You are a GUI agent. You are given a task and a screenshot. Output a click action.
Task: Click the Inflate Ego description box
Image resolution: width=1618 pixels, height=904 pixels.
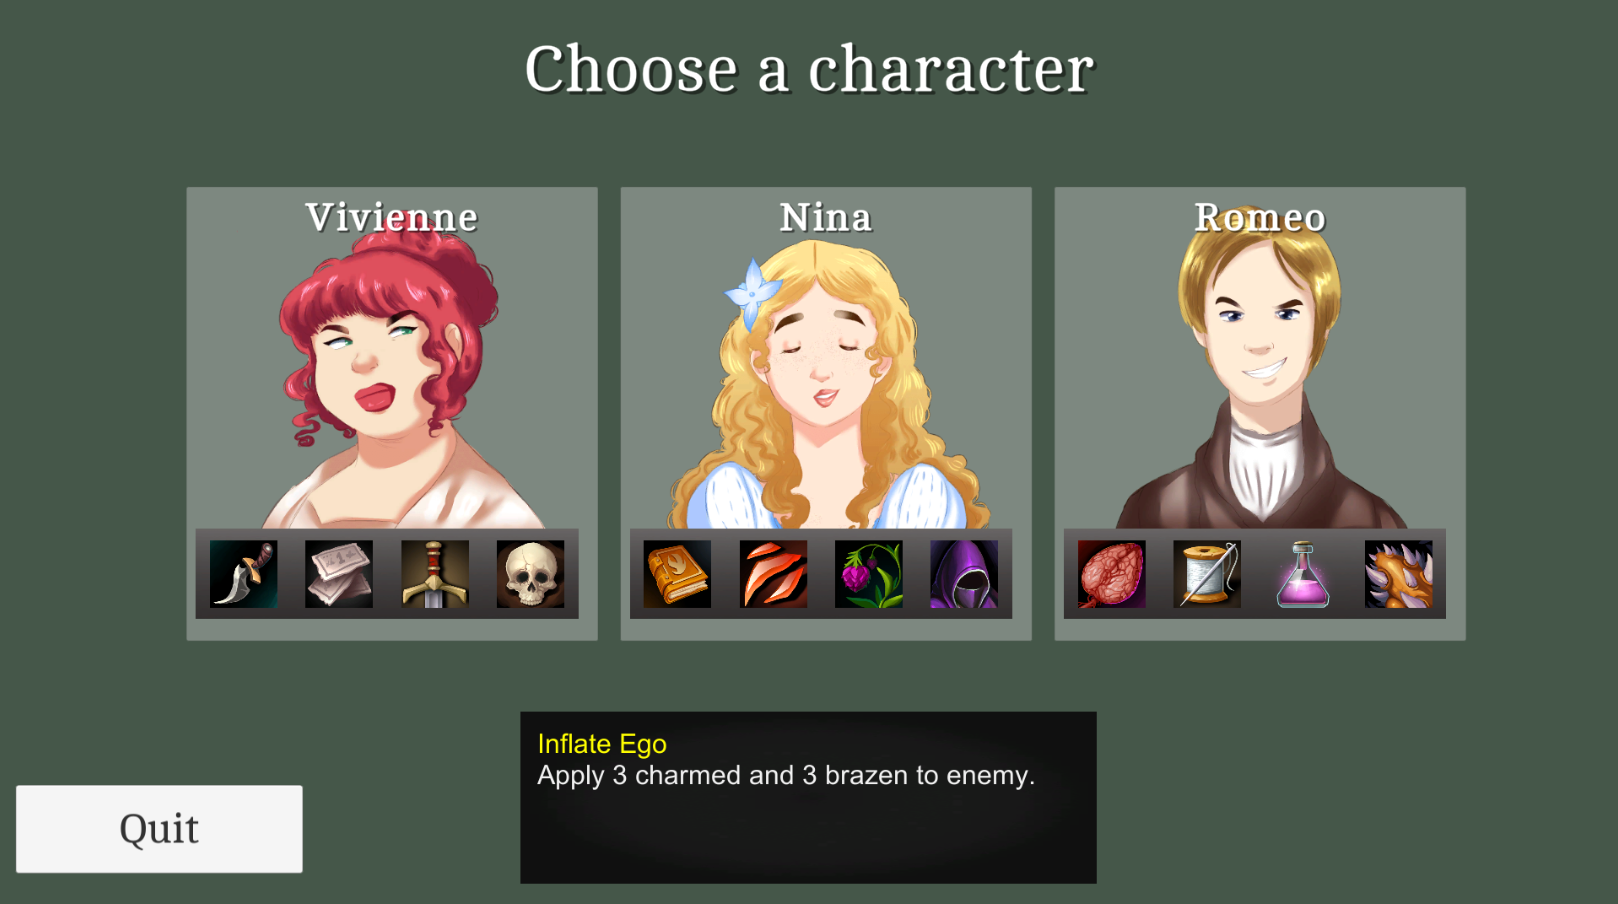point(808,797)
